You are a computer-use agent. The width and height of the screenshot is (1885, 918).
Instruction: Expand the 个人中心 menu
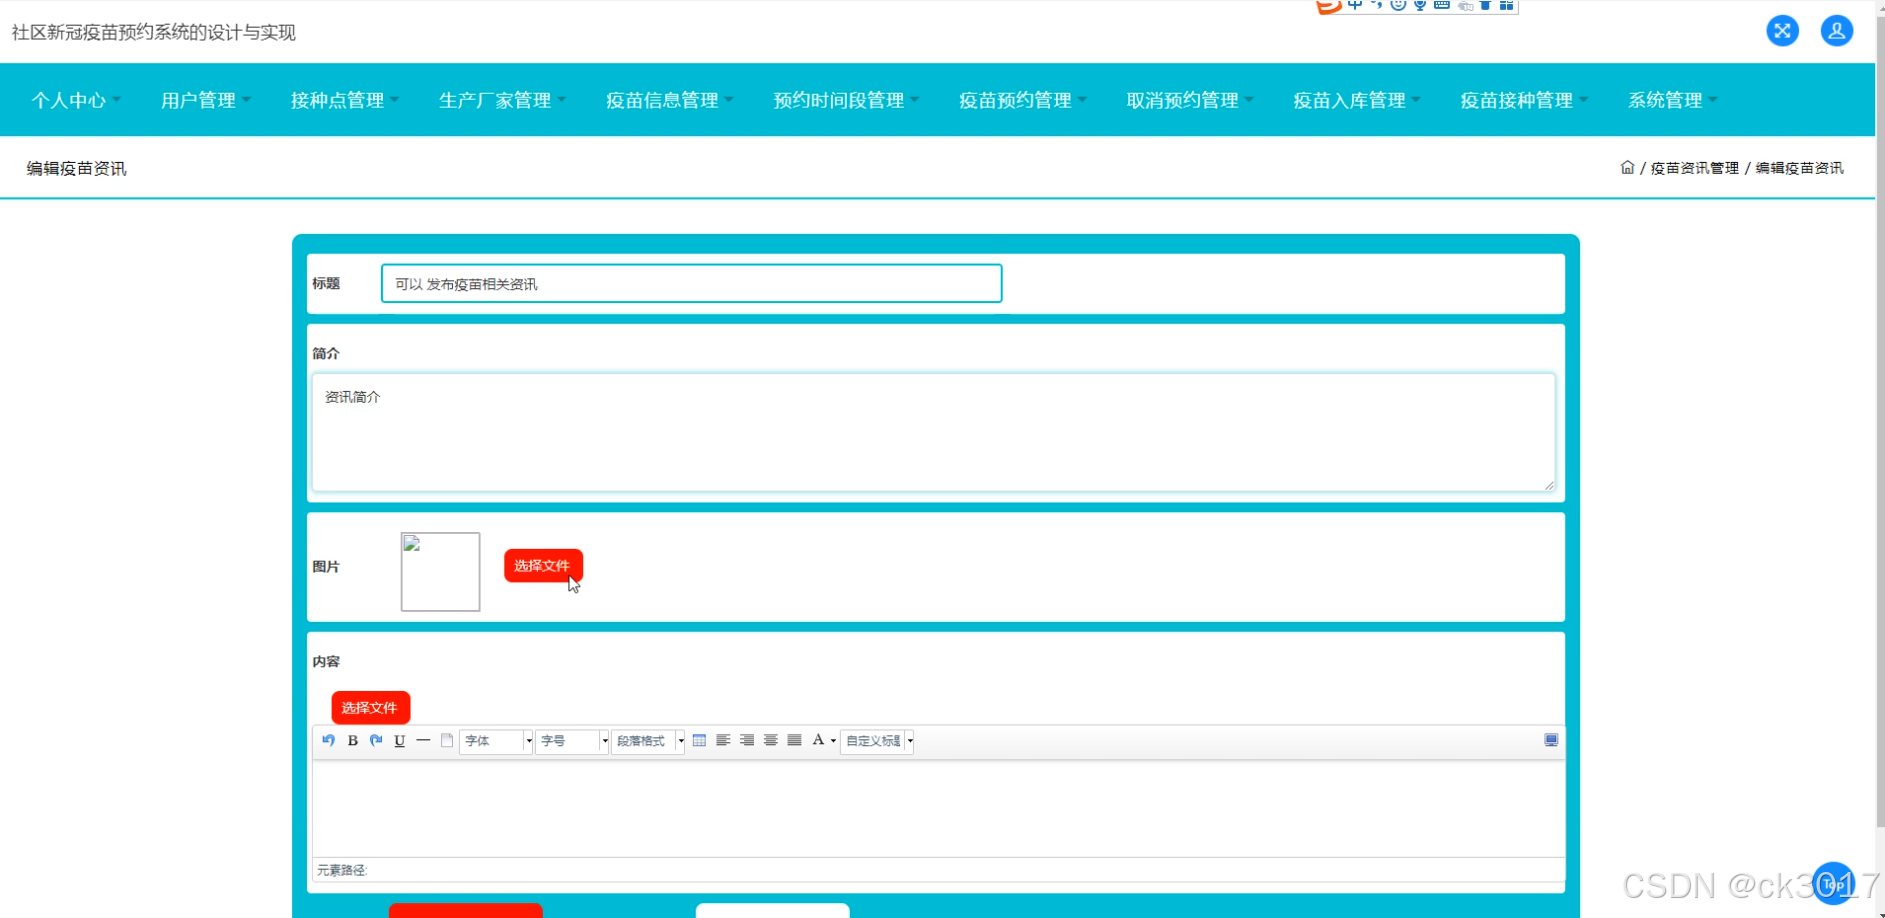click(x=76, y=100)
